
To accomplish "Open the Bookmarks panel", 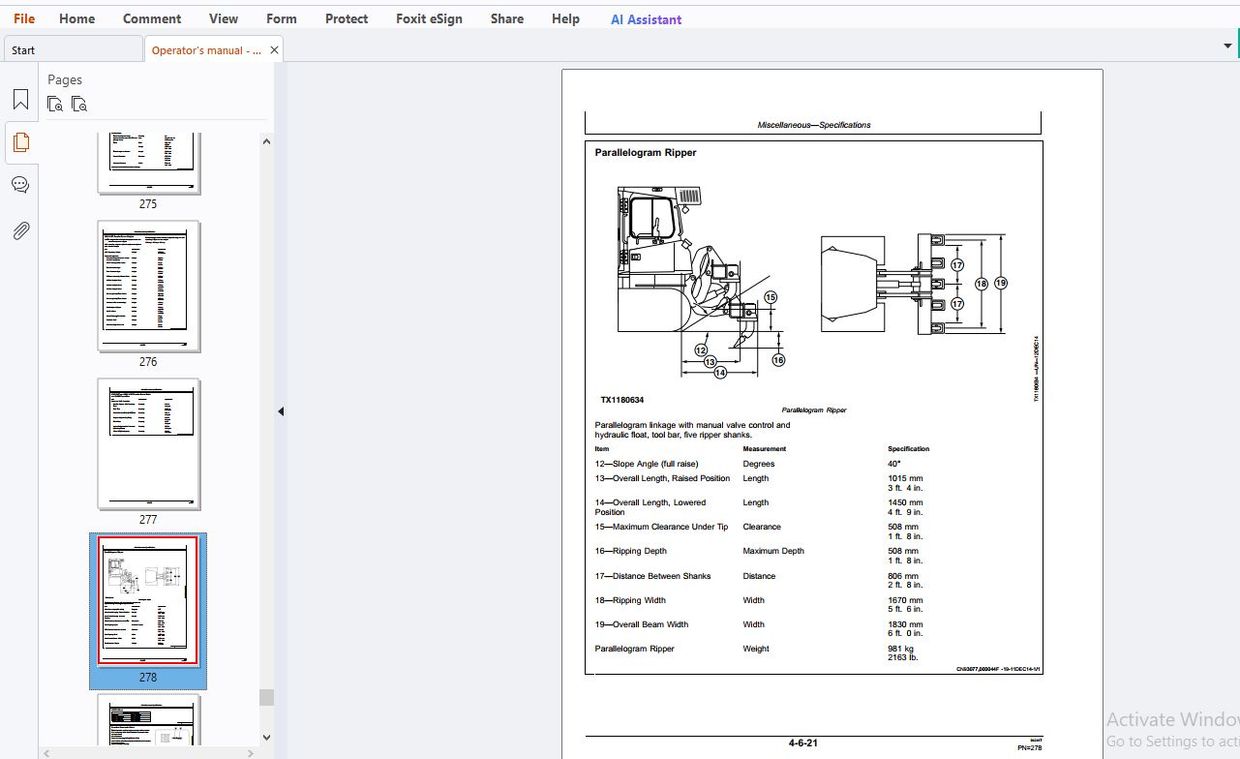I will pos(20,99).
